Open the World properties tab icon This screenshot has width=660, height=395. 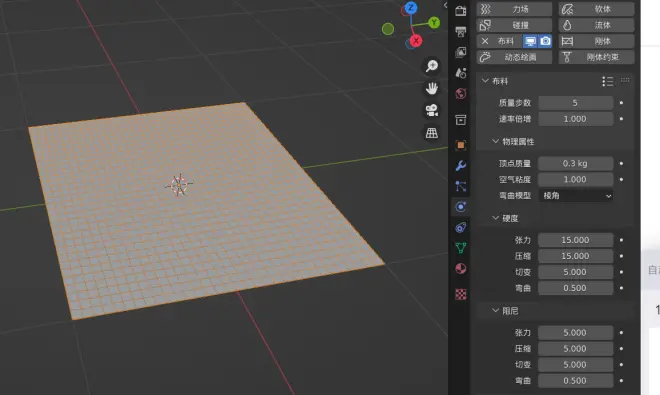pos(460,93)
